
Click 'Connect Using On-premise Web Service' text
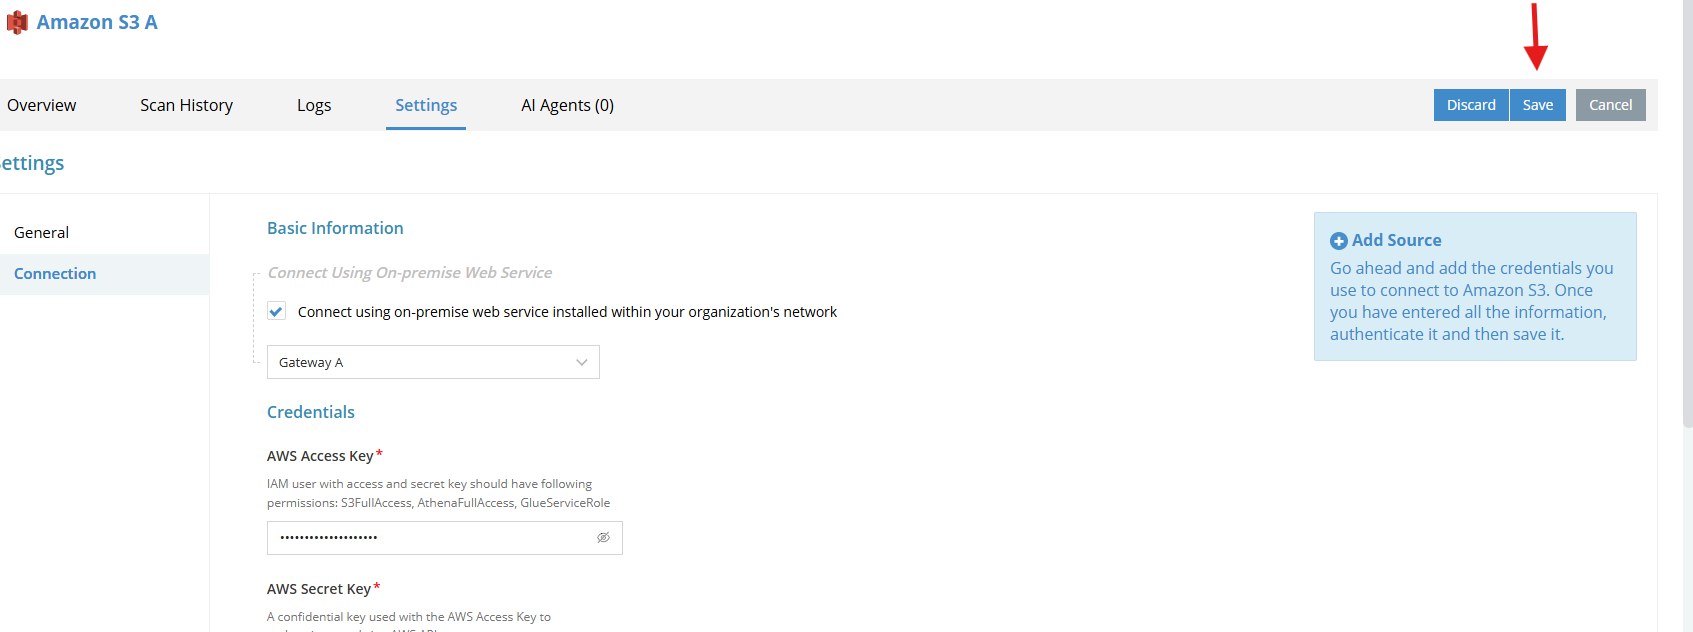tap(410, 272)
